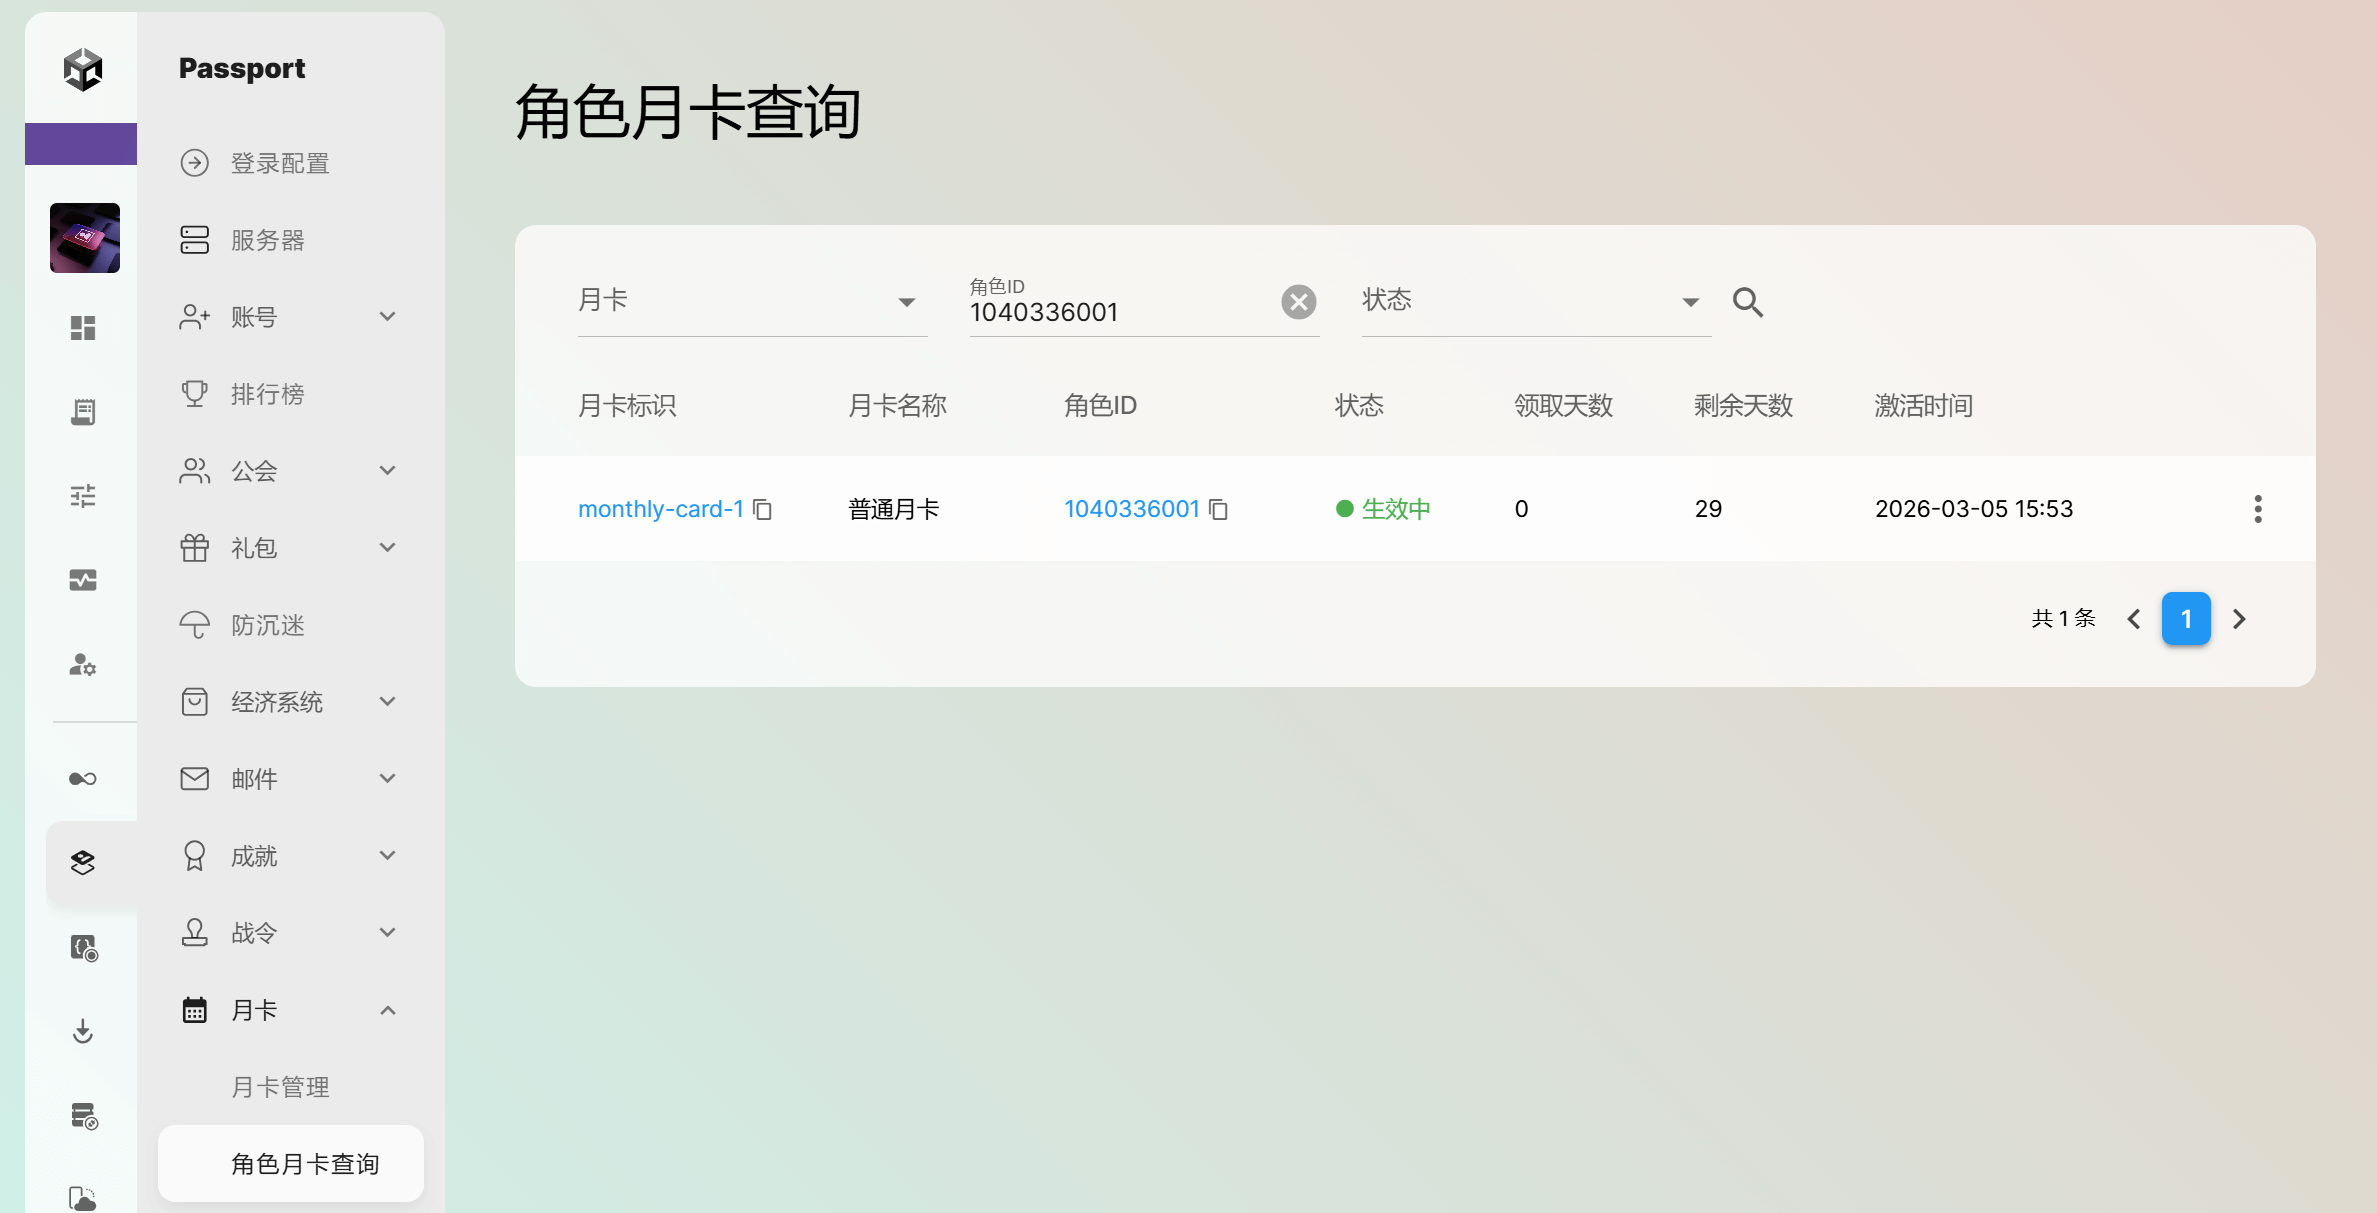
Task: Copy role ID 1040336001 in row
Action: click(x=1218, y=510)
